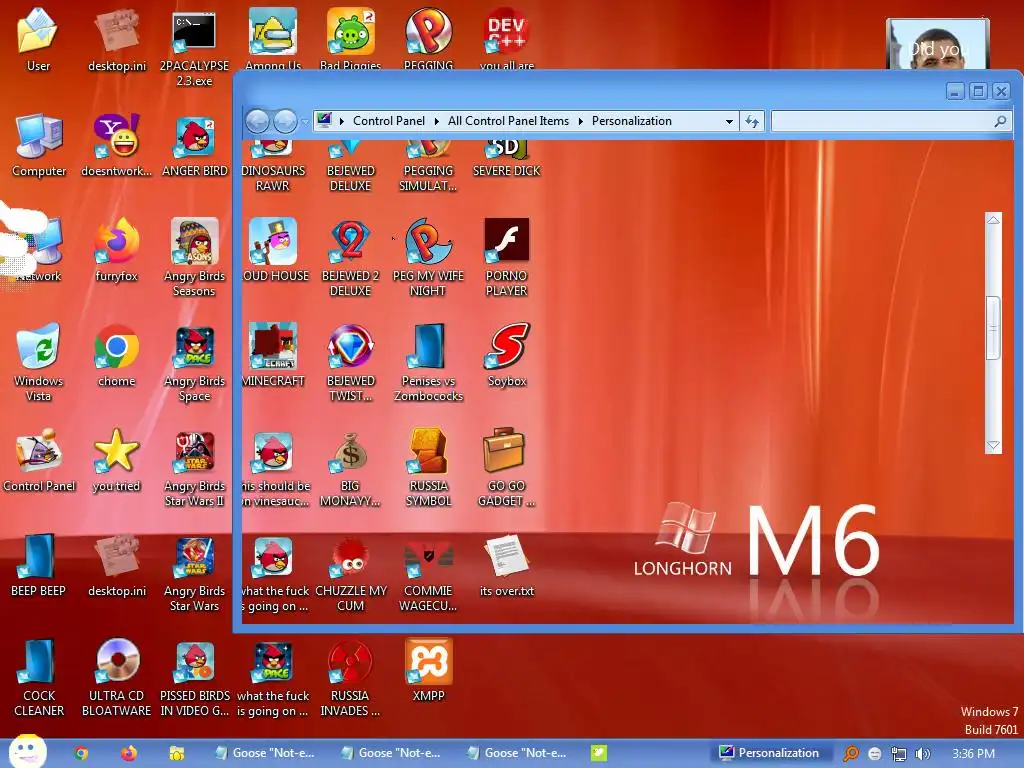Expand the arrow before Control Panel breadcrumb
Viewport: 1024px width, 768px height.
pyautogui.click(x=342, y=121)
